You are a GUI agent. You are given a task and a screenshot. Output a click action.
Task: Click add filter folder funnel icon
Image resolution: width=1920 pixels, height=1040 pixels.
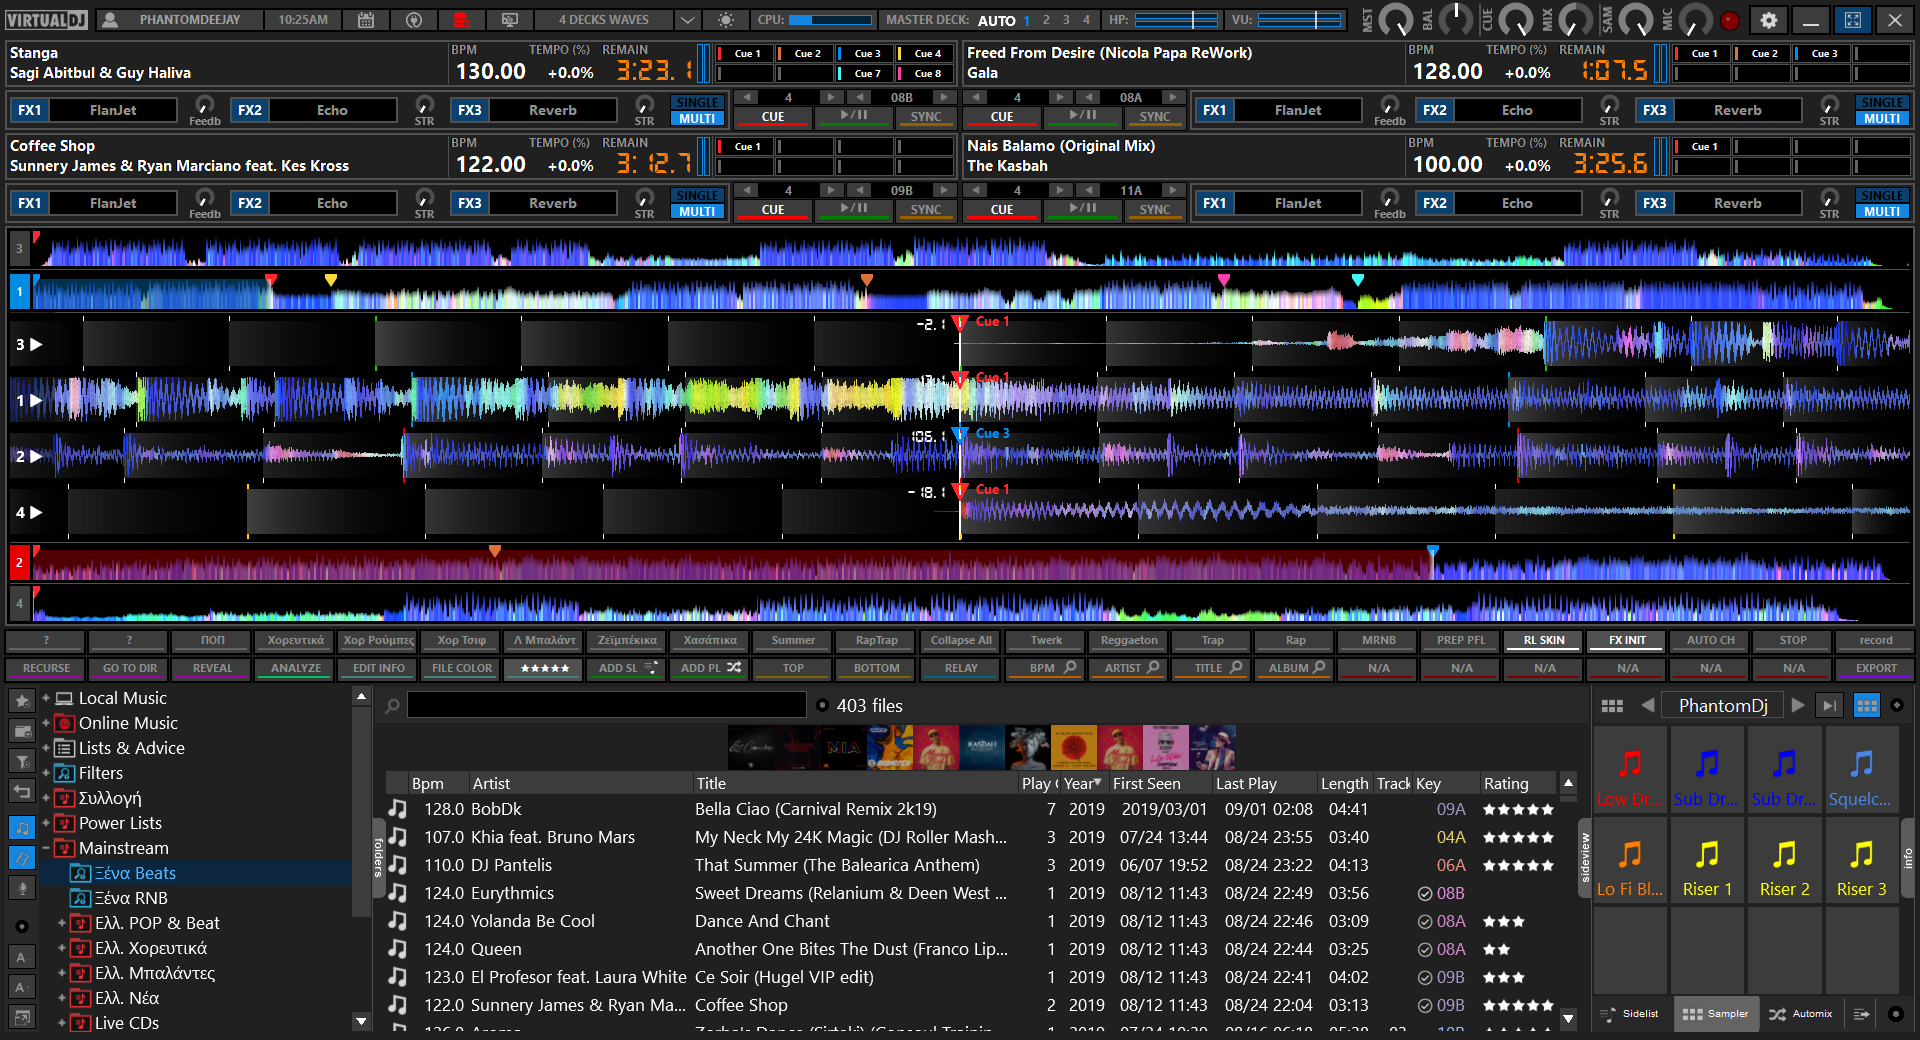[22, 761]
